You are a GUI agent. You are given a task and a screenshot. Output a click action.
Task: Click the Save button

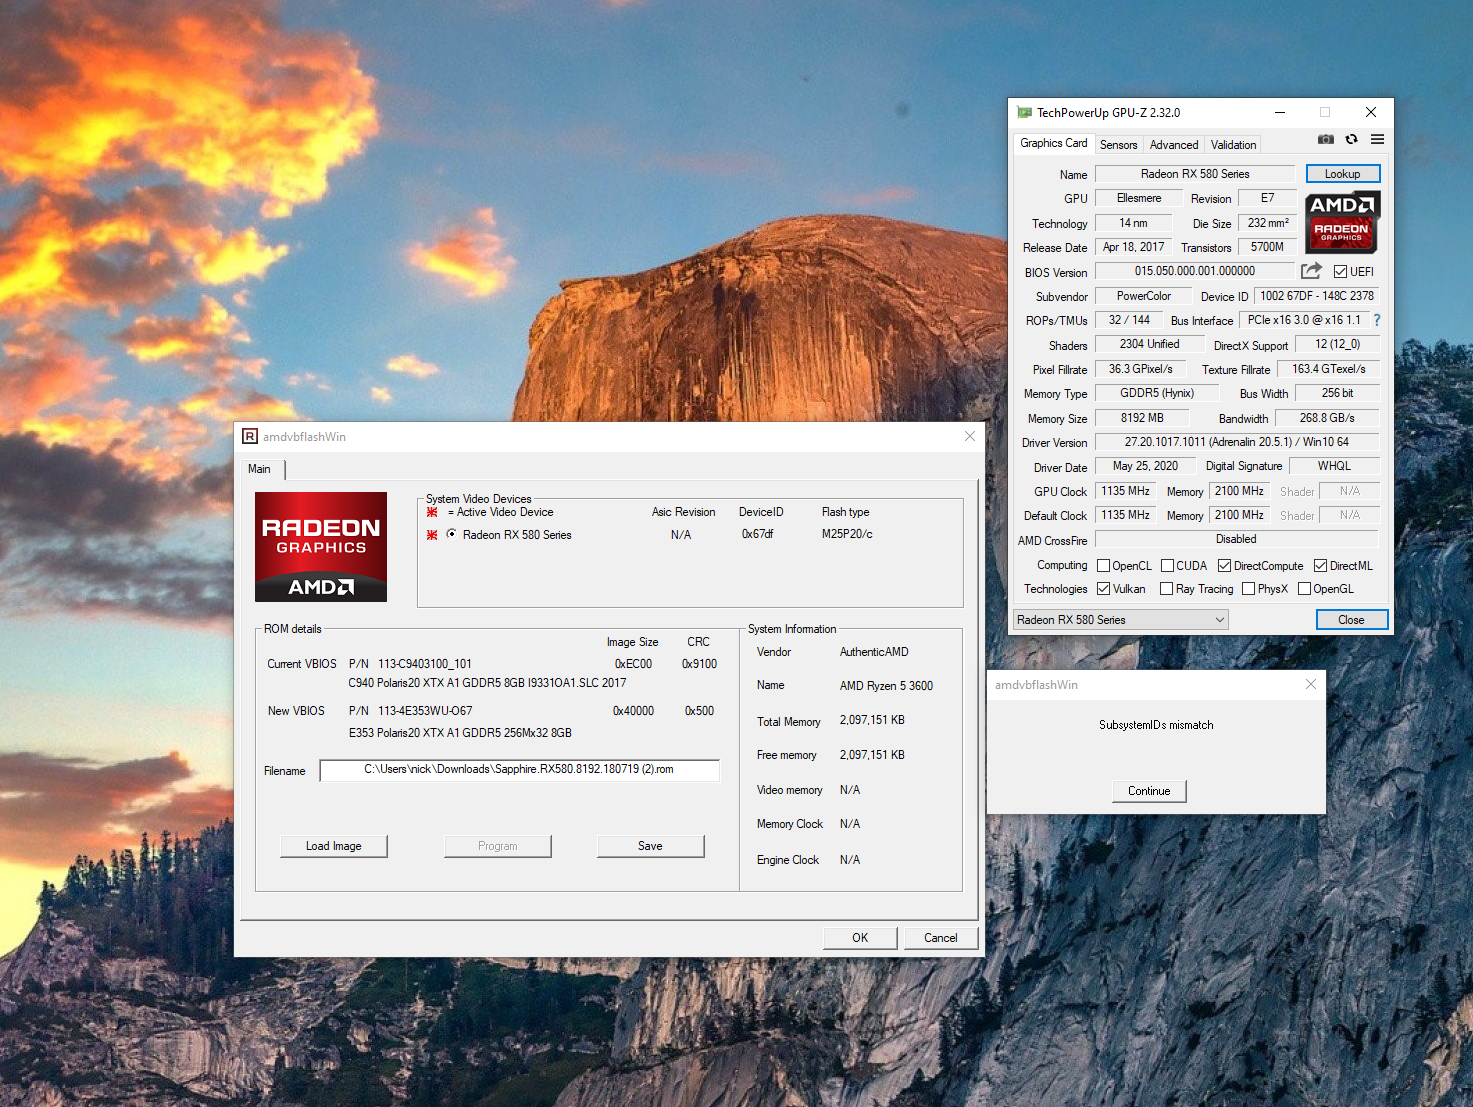tap(650, 846)
